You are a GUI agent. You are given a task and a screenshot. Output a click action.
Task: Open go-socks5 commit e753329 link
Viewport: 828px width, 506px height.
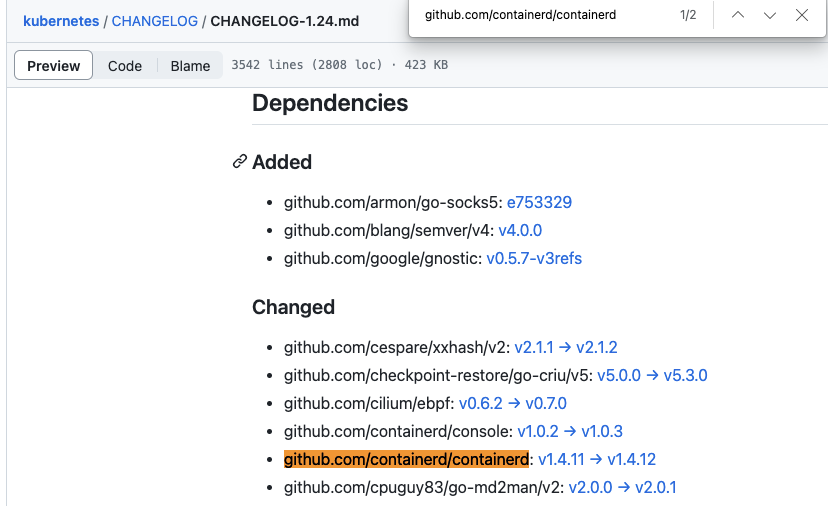click(x=539, y=202)
